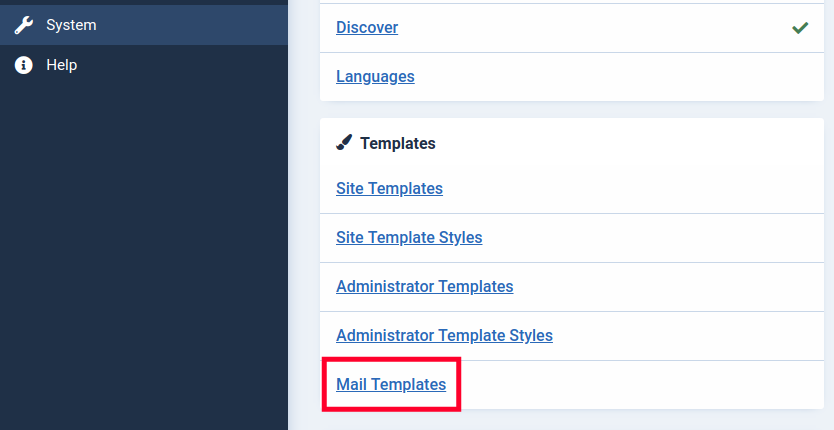Click blank space right of Administrator Templates link

click(x=670, y=286)
